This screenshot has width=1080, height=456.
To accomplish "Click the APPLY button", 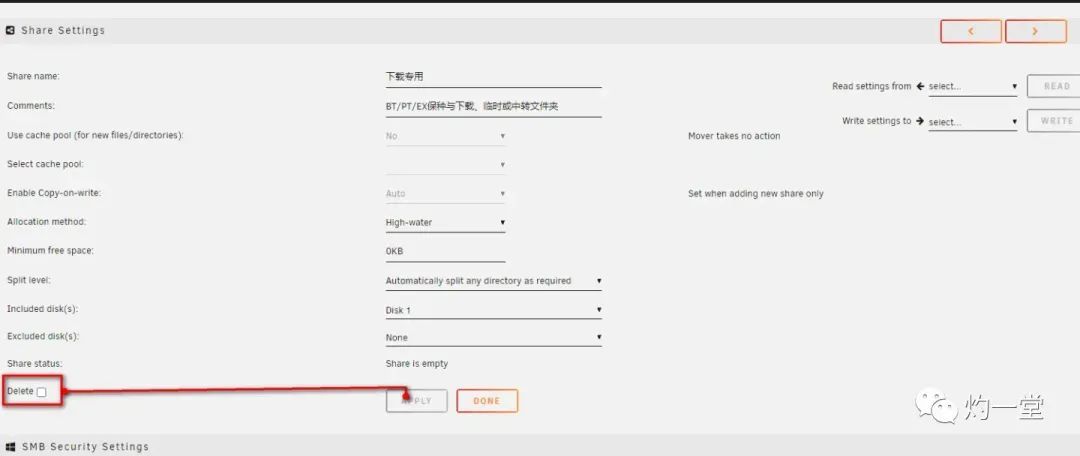I will 417,401.
